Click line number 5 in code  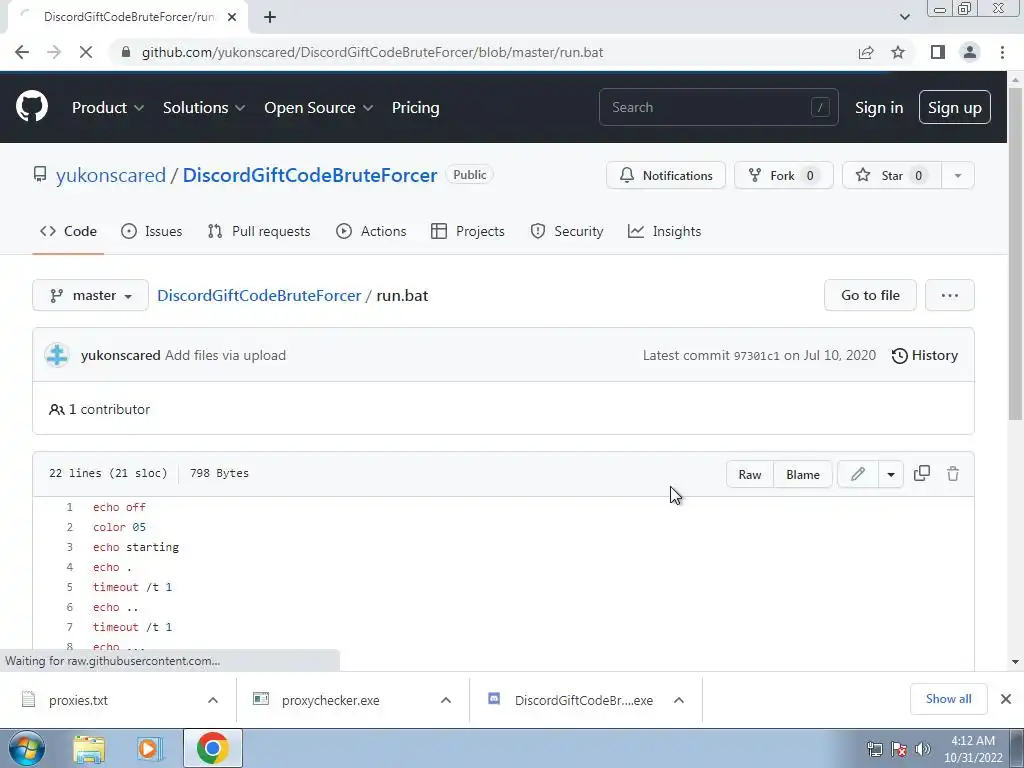pyautogui.click(x=69, y=587)
